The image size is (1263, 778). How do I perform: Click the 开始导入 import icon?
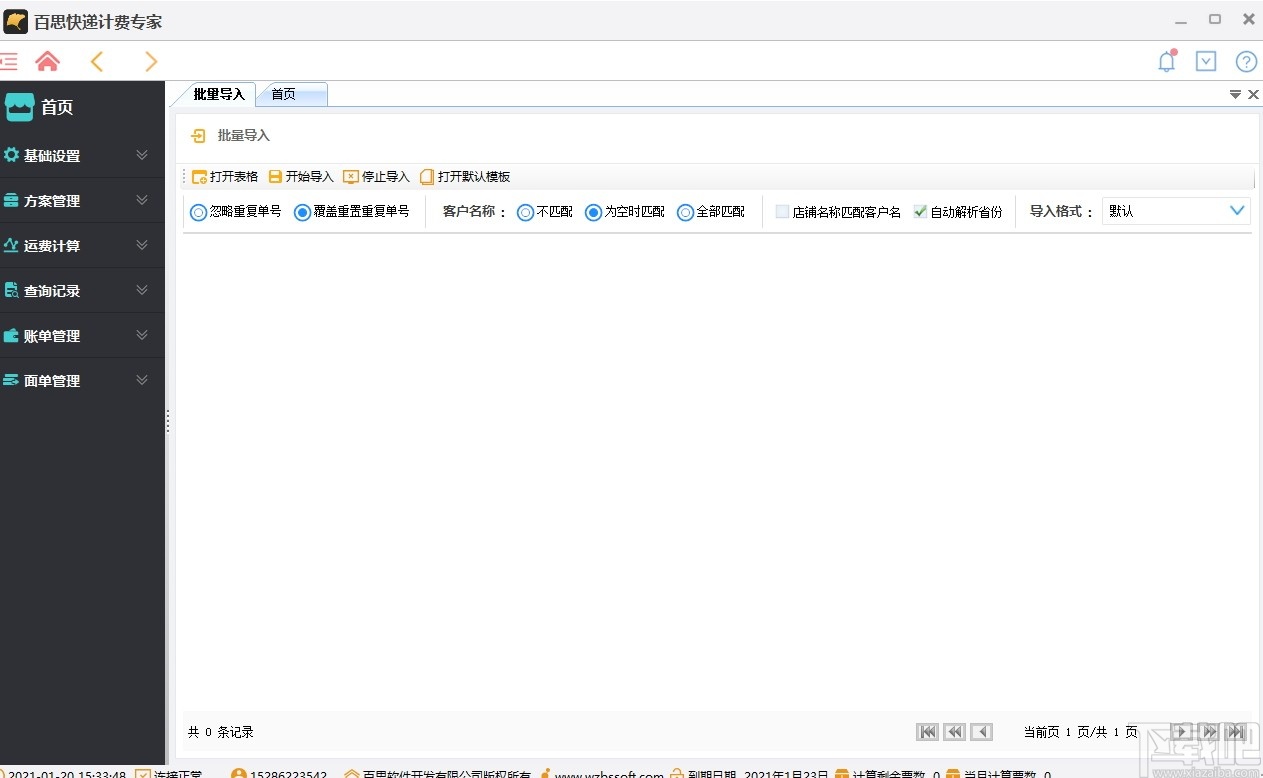click(299, 176)
